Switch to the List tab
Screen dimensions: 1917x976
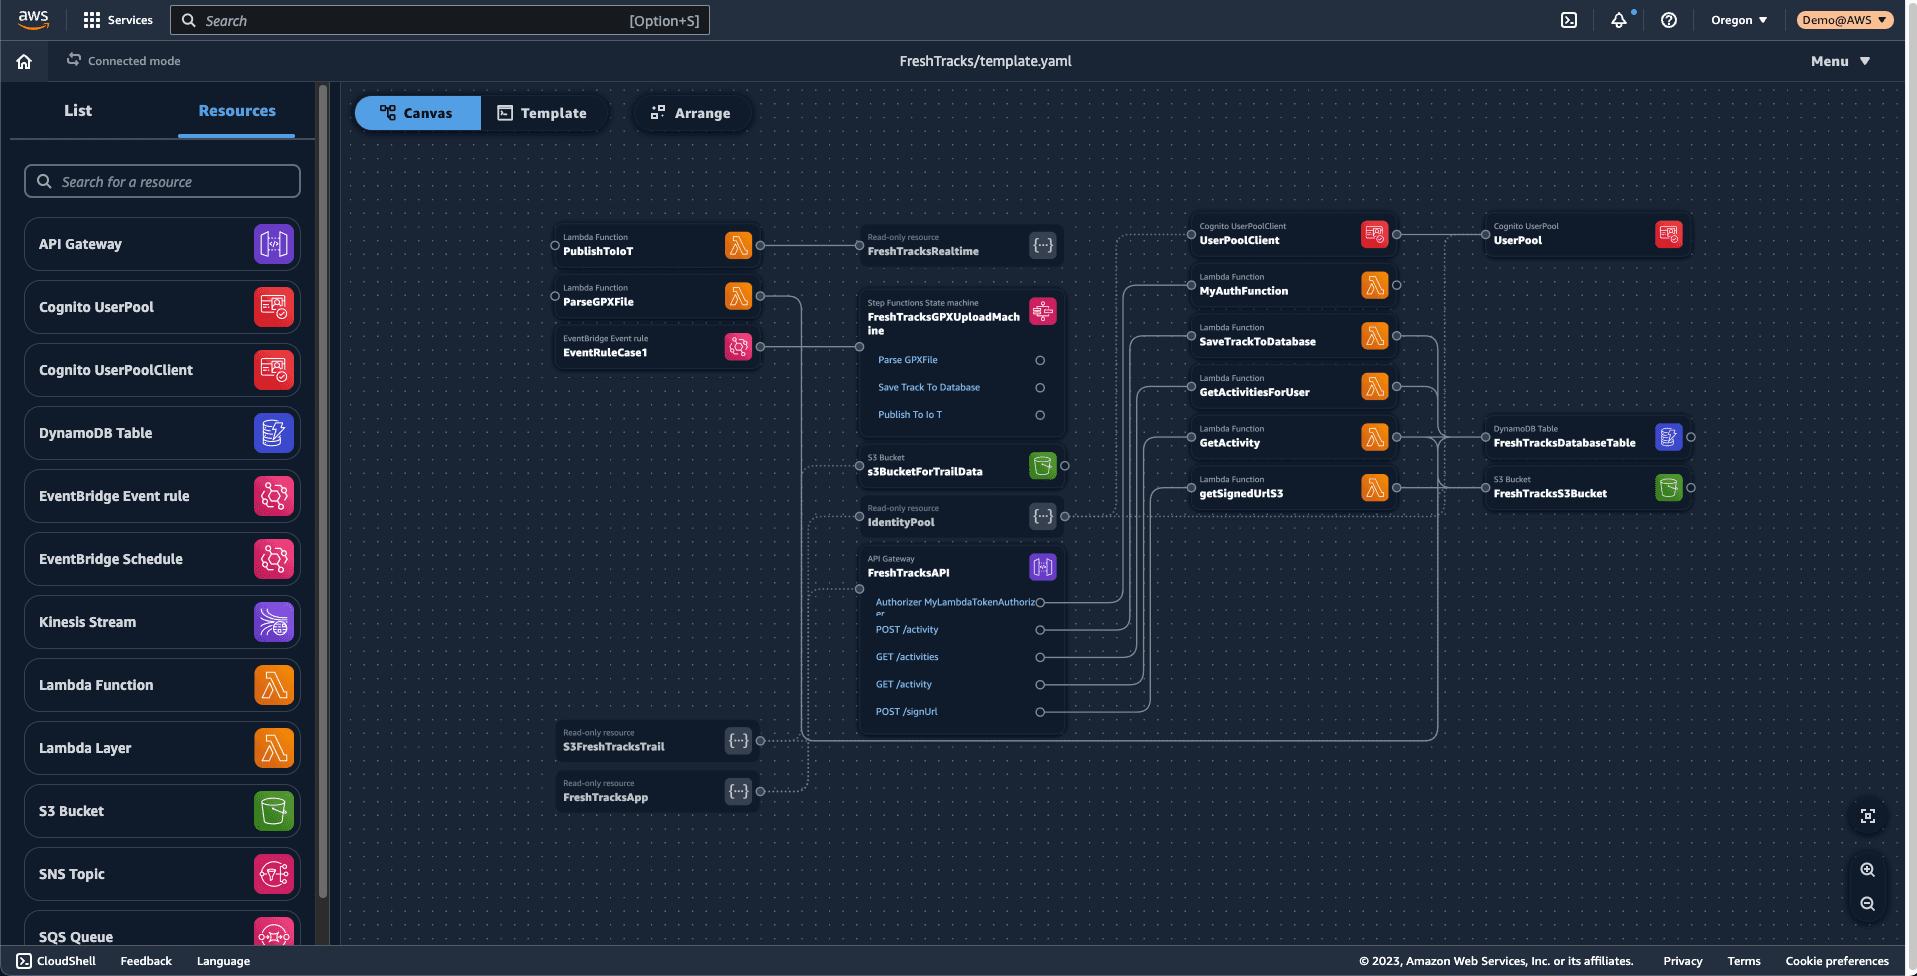pyautogui.click(x=78, y=111)
